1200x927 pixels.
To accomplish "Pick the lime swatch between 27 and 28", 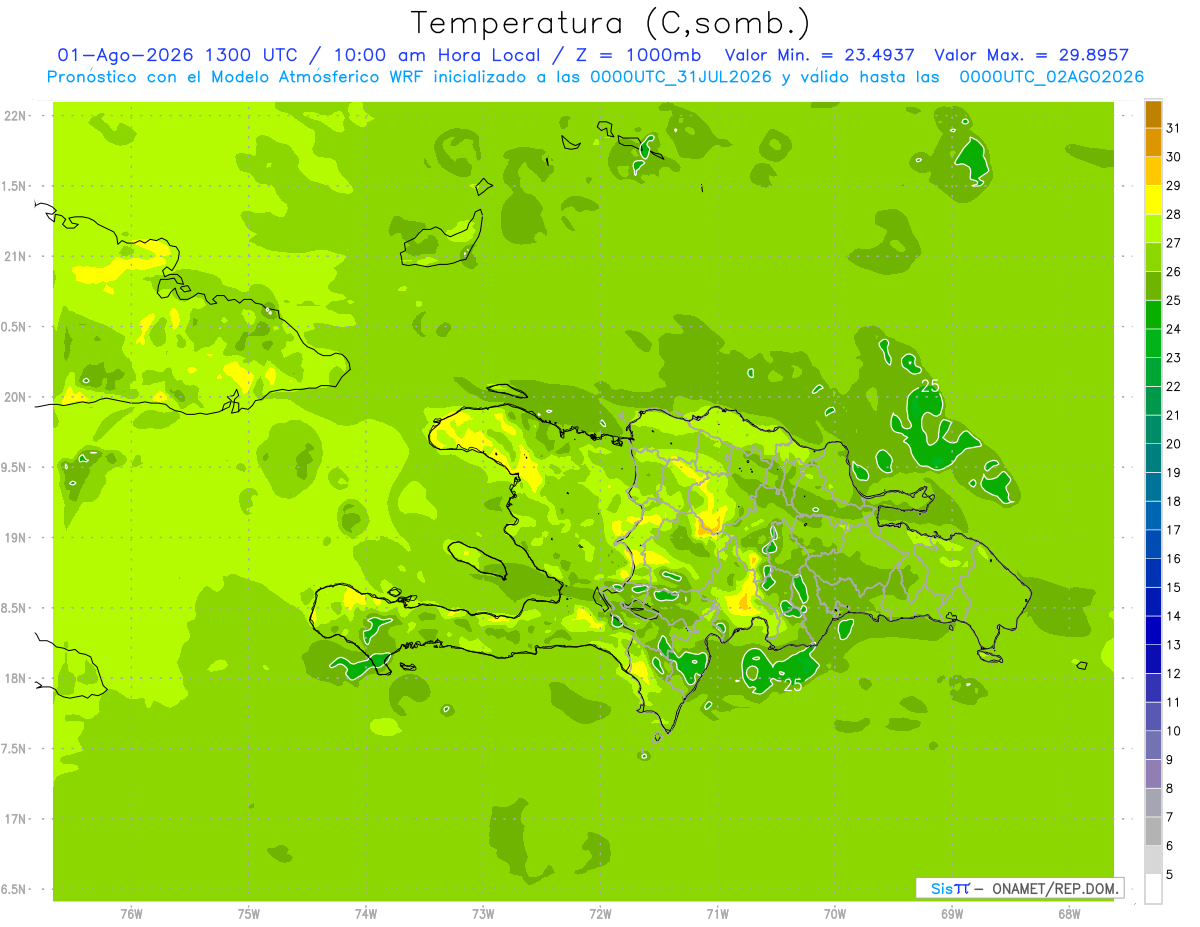I will pos(1153,228).
